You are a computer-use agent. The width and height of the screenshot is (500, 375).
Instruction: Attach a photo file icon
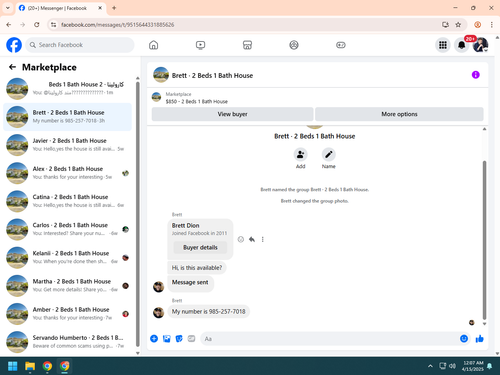[167, 339]
